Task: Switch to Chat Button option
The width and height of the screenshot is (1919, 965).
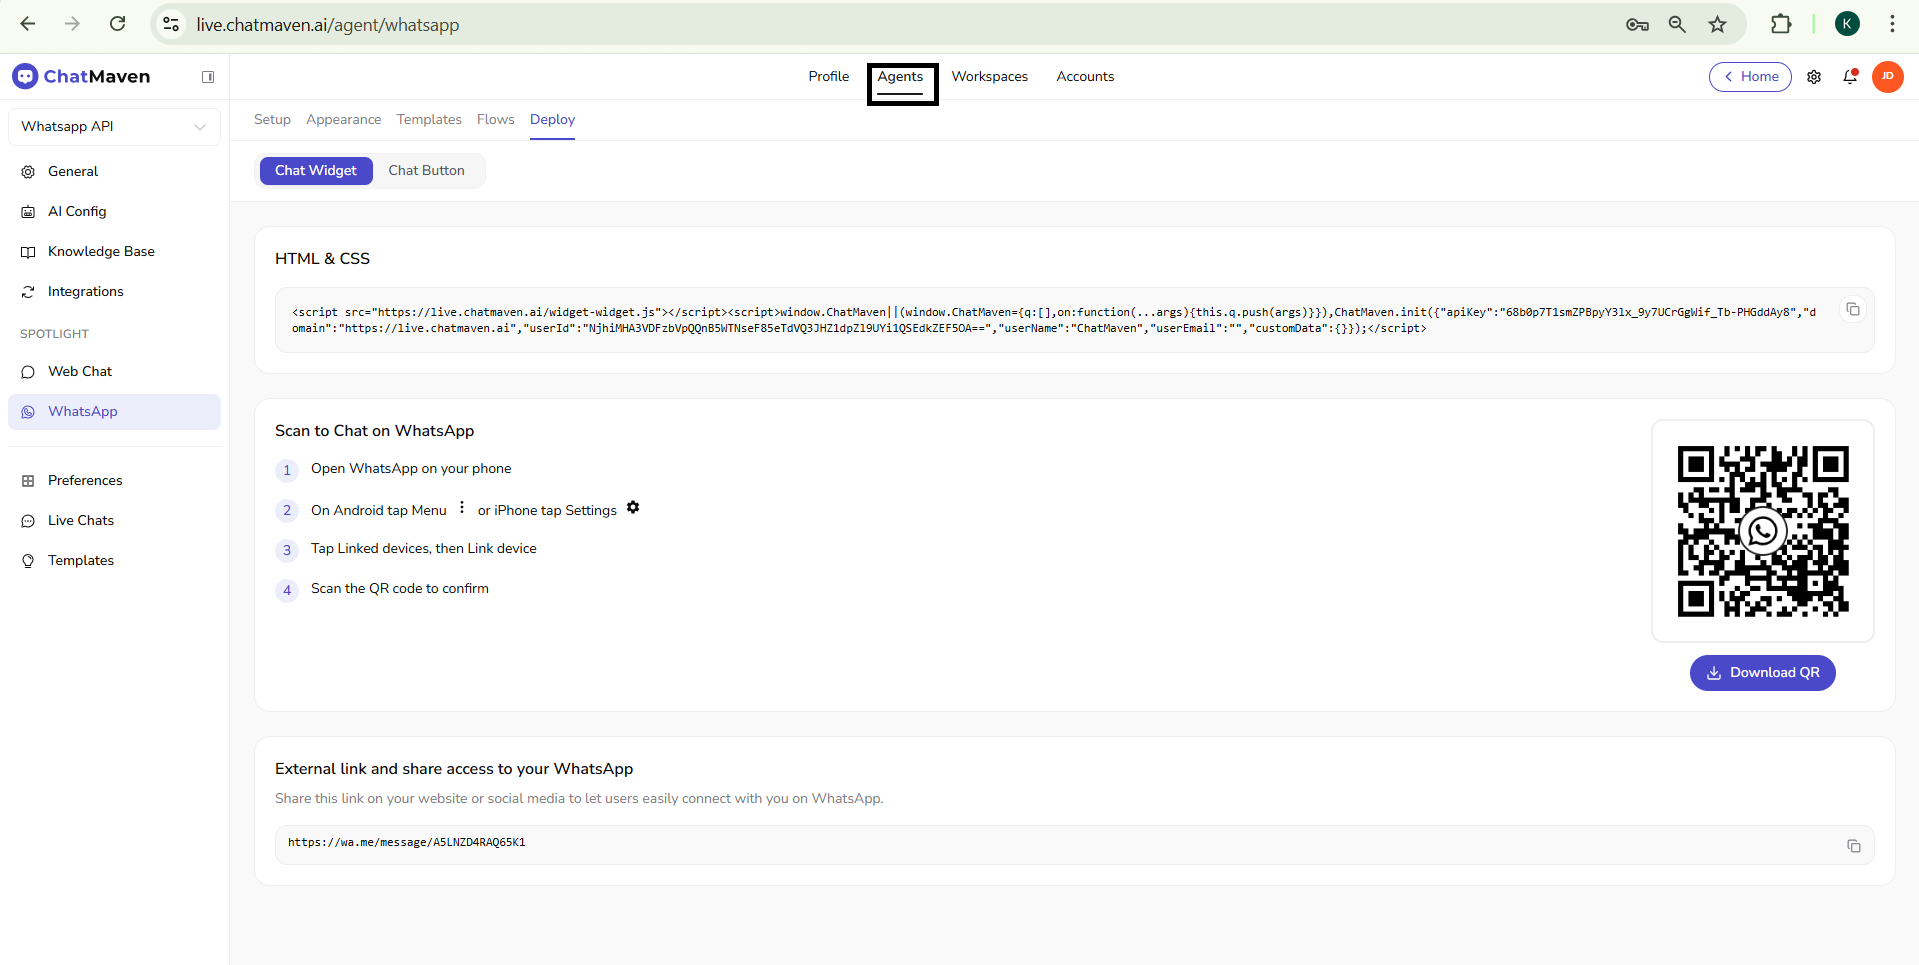Action: click(426, 171)
